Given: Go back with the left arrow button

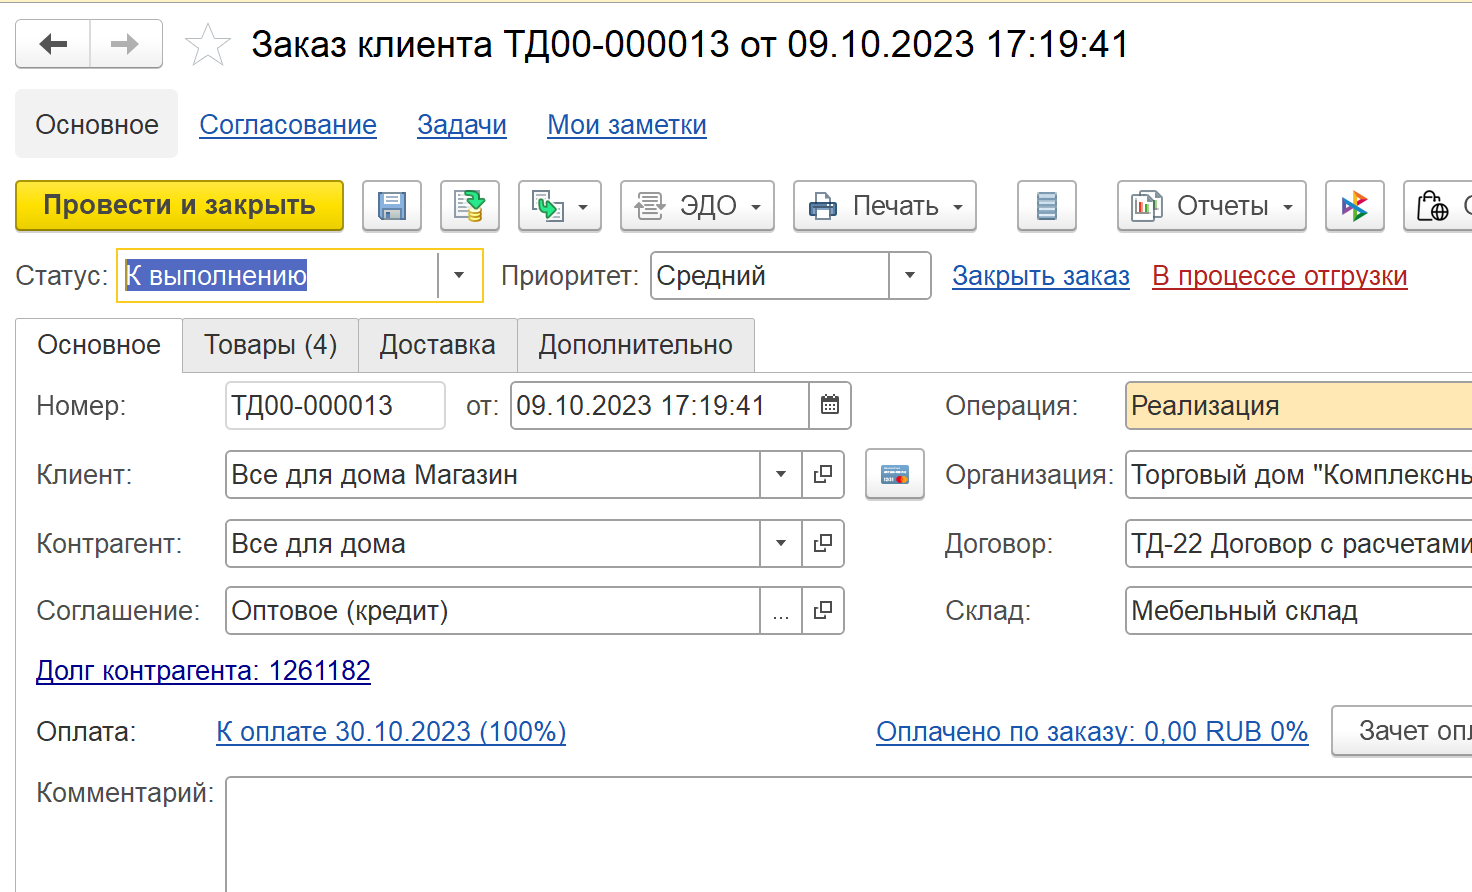Looking at the screenshot, I should pos(53,44).
